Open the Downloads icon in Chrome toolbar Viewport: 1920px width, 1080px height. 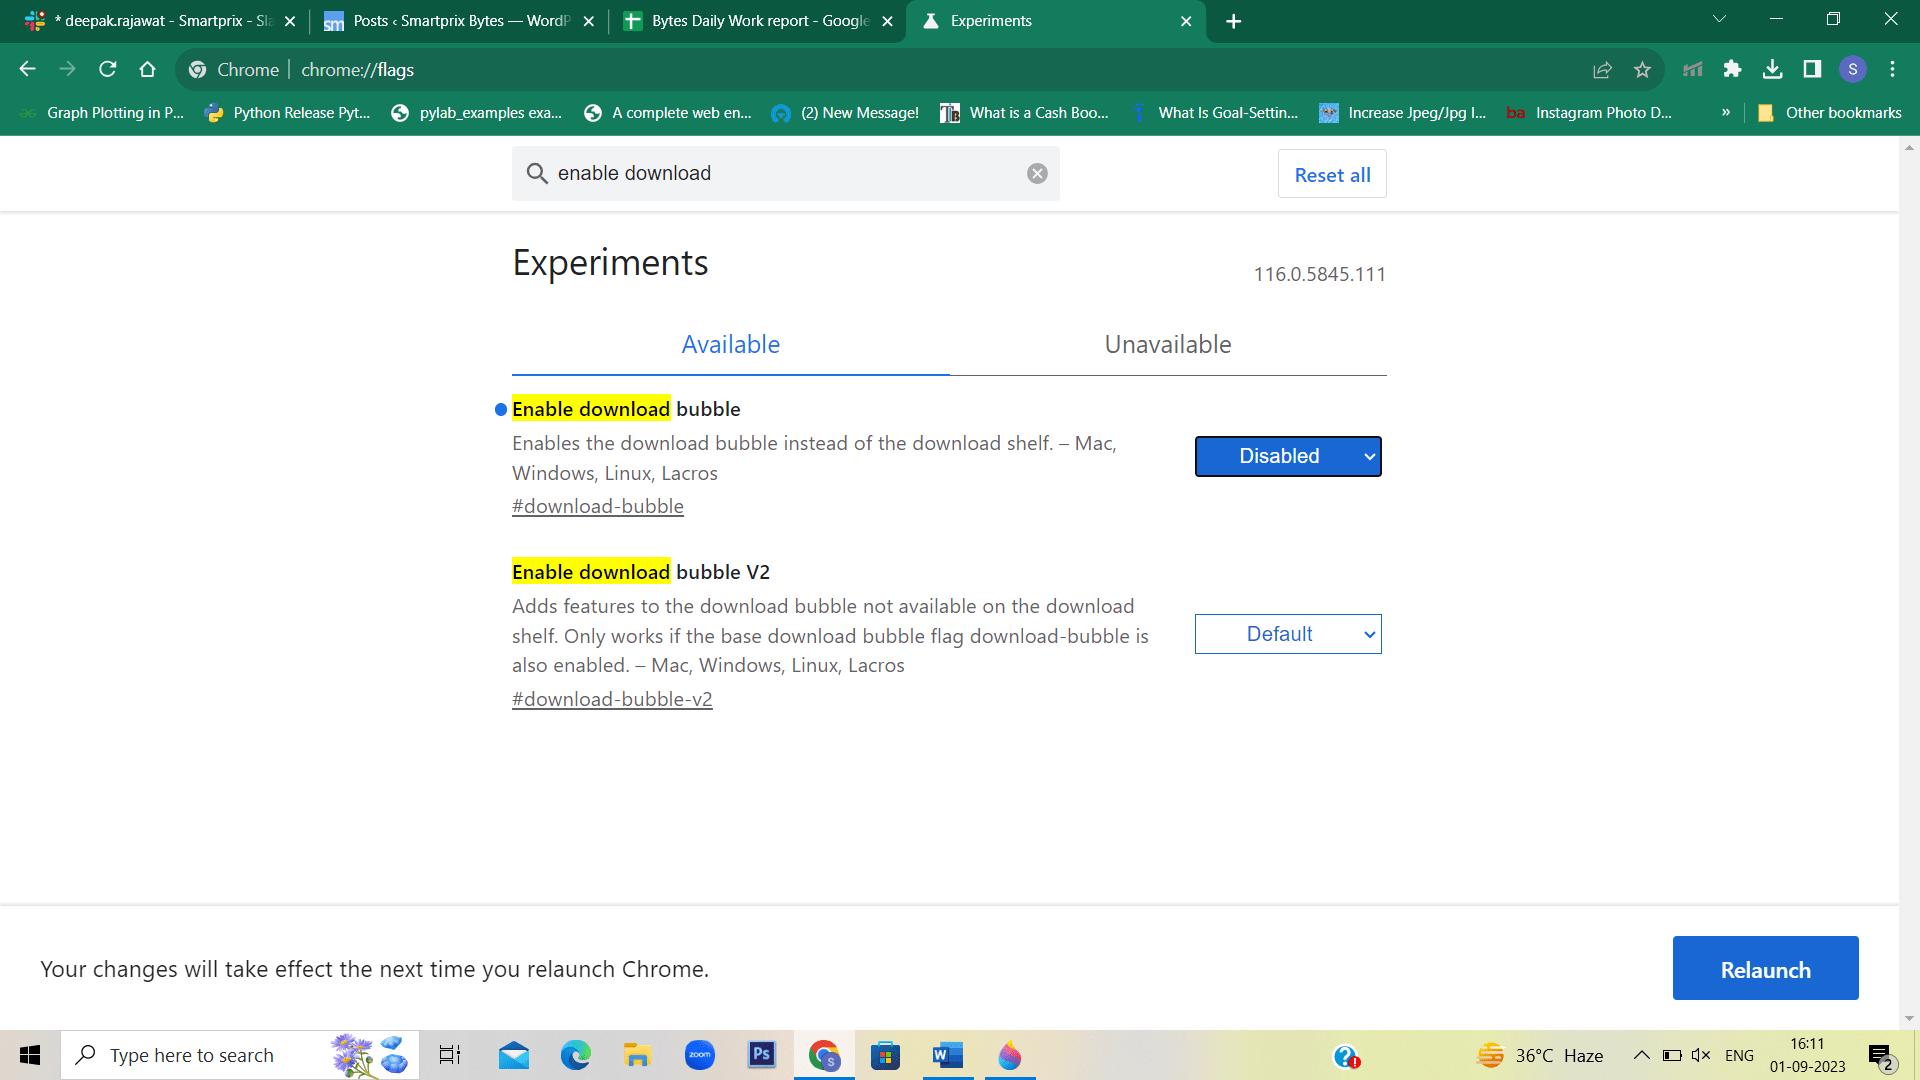click(x=1774, y=69)
